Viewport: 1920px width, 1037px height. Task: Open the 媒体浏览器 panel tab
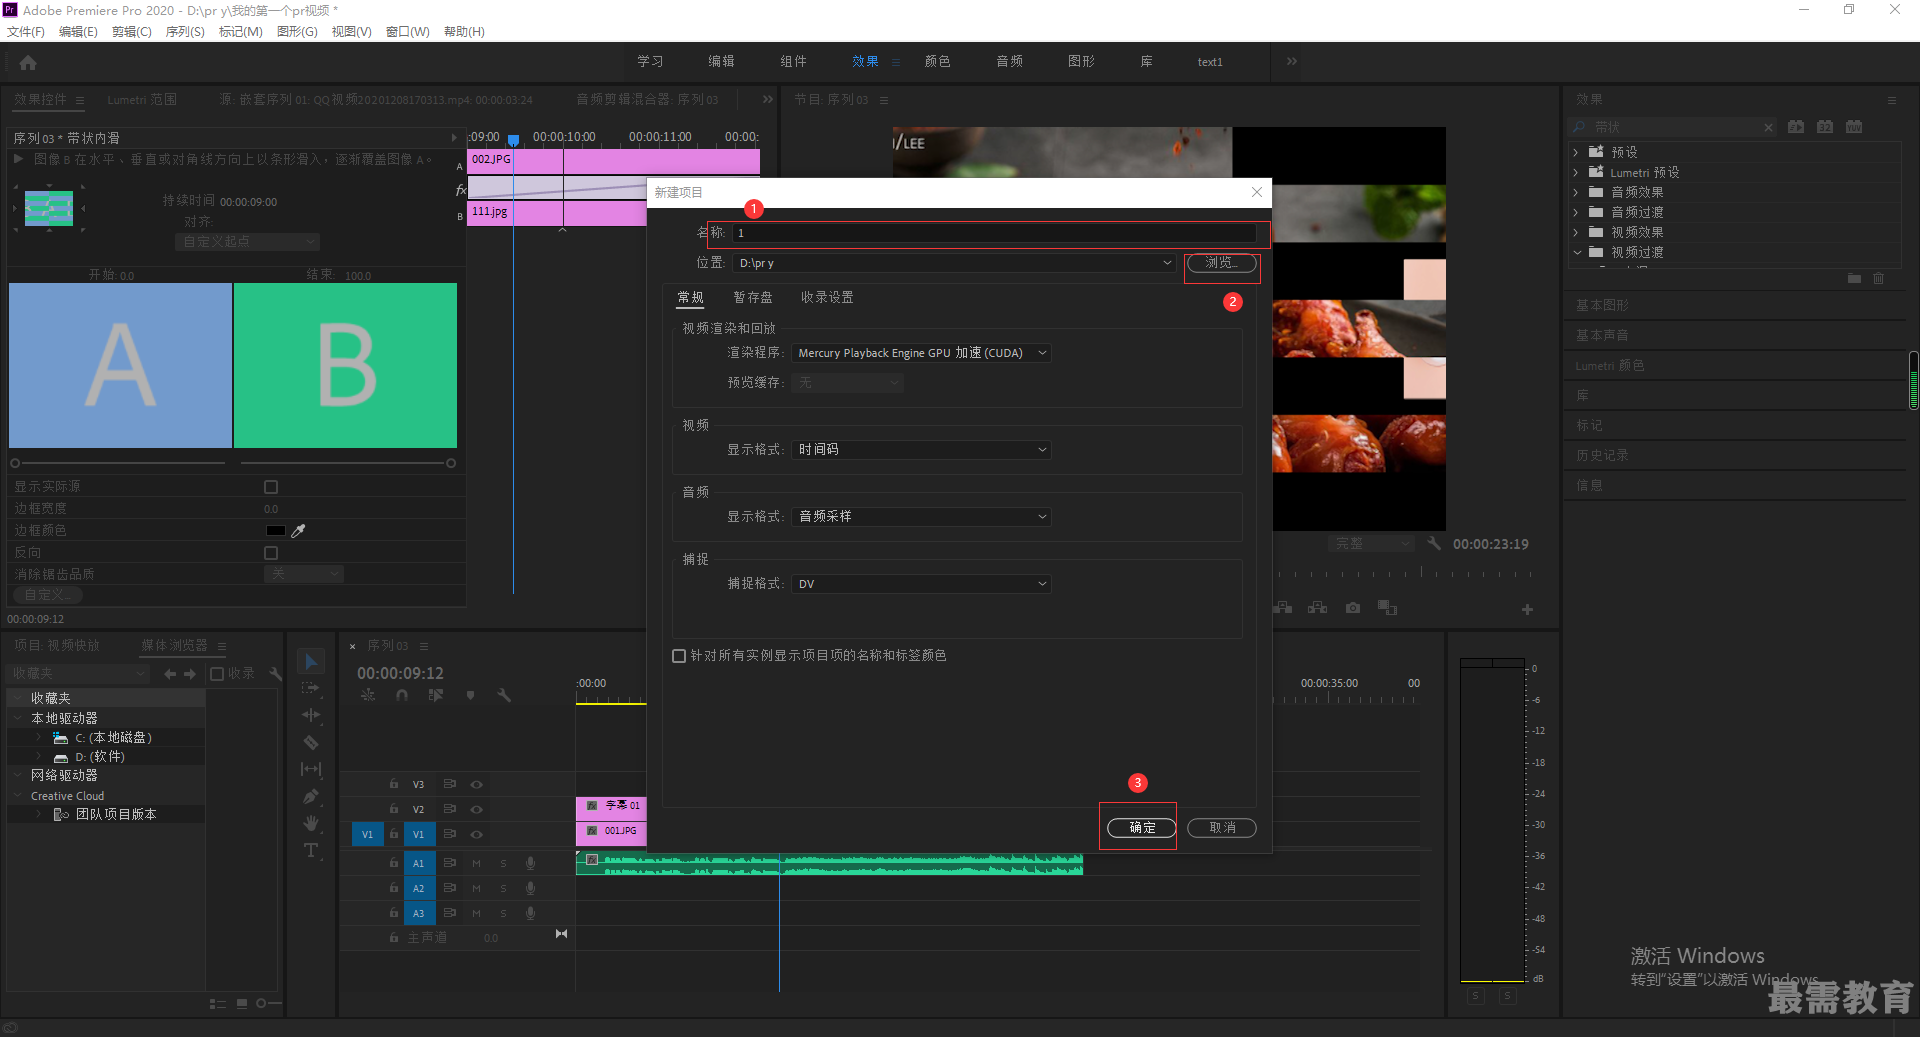point(174,646)
